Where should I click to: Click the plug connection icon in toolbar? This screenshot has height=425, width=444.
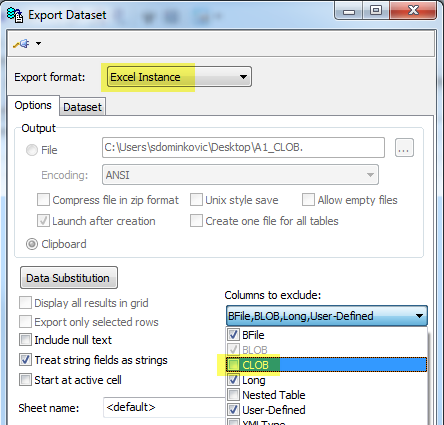[x=21, y=44]
